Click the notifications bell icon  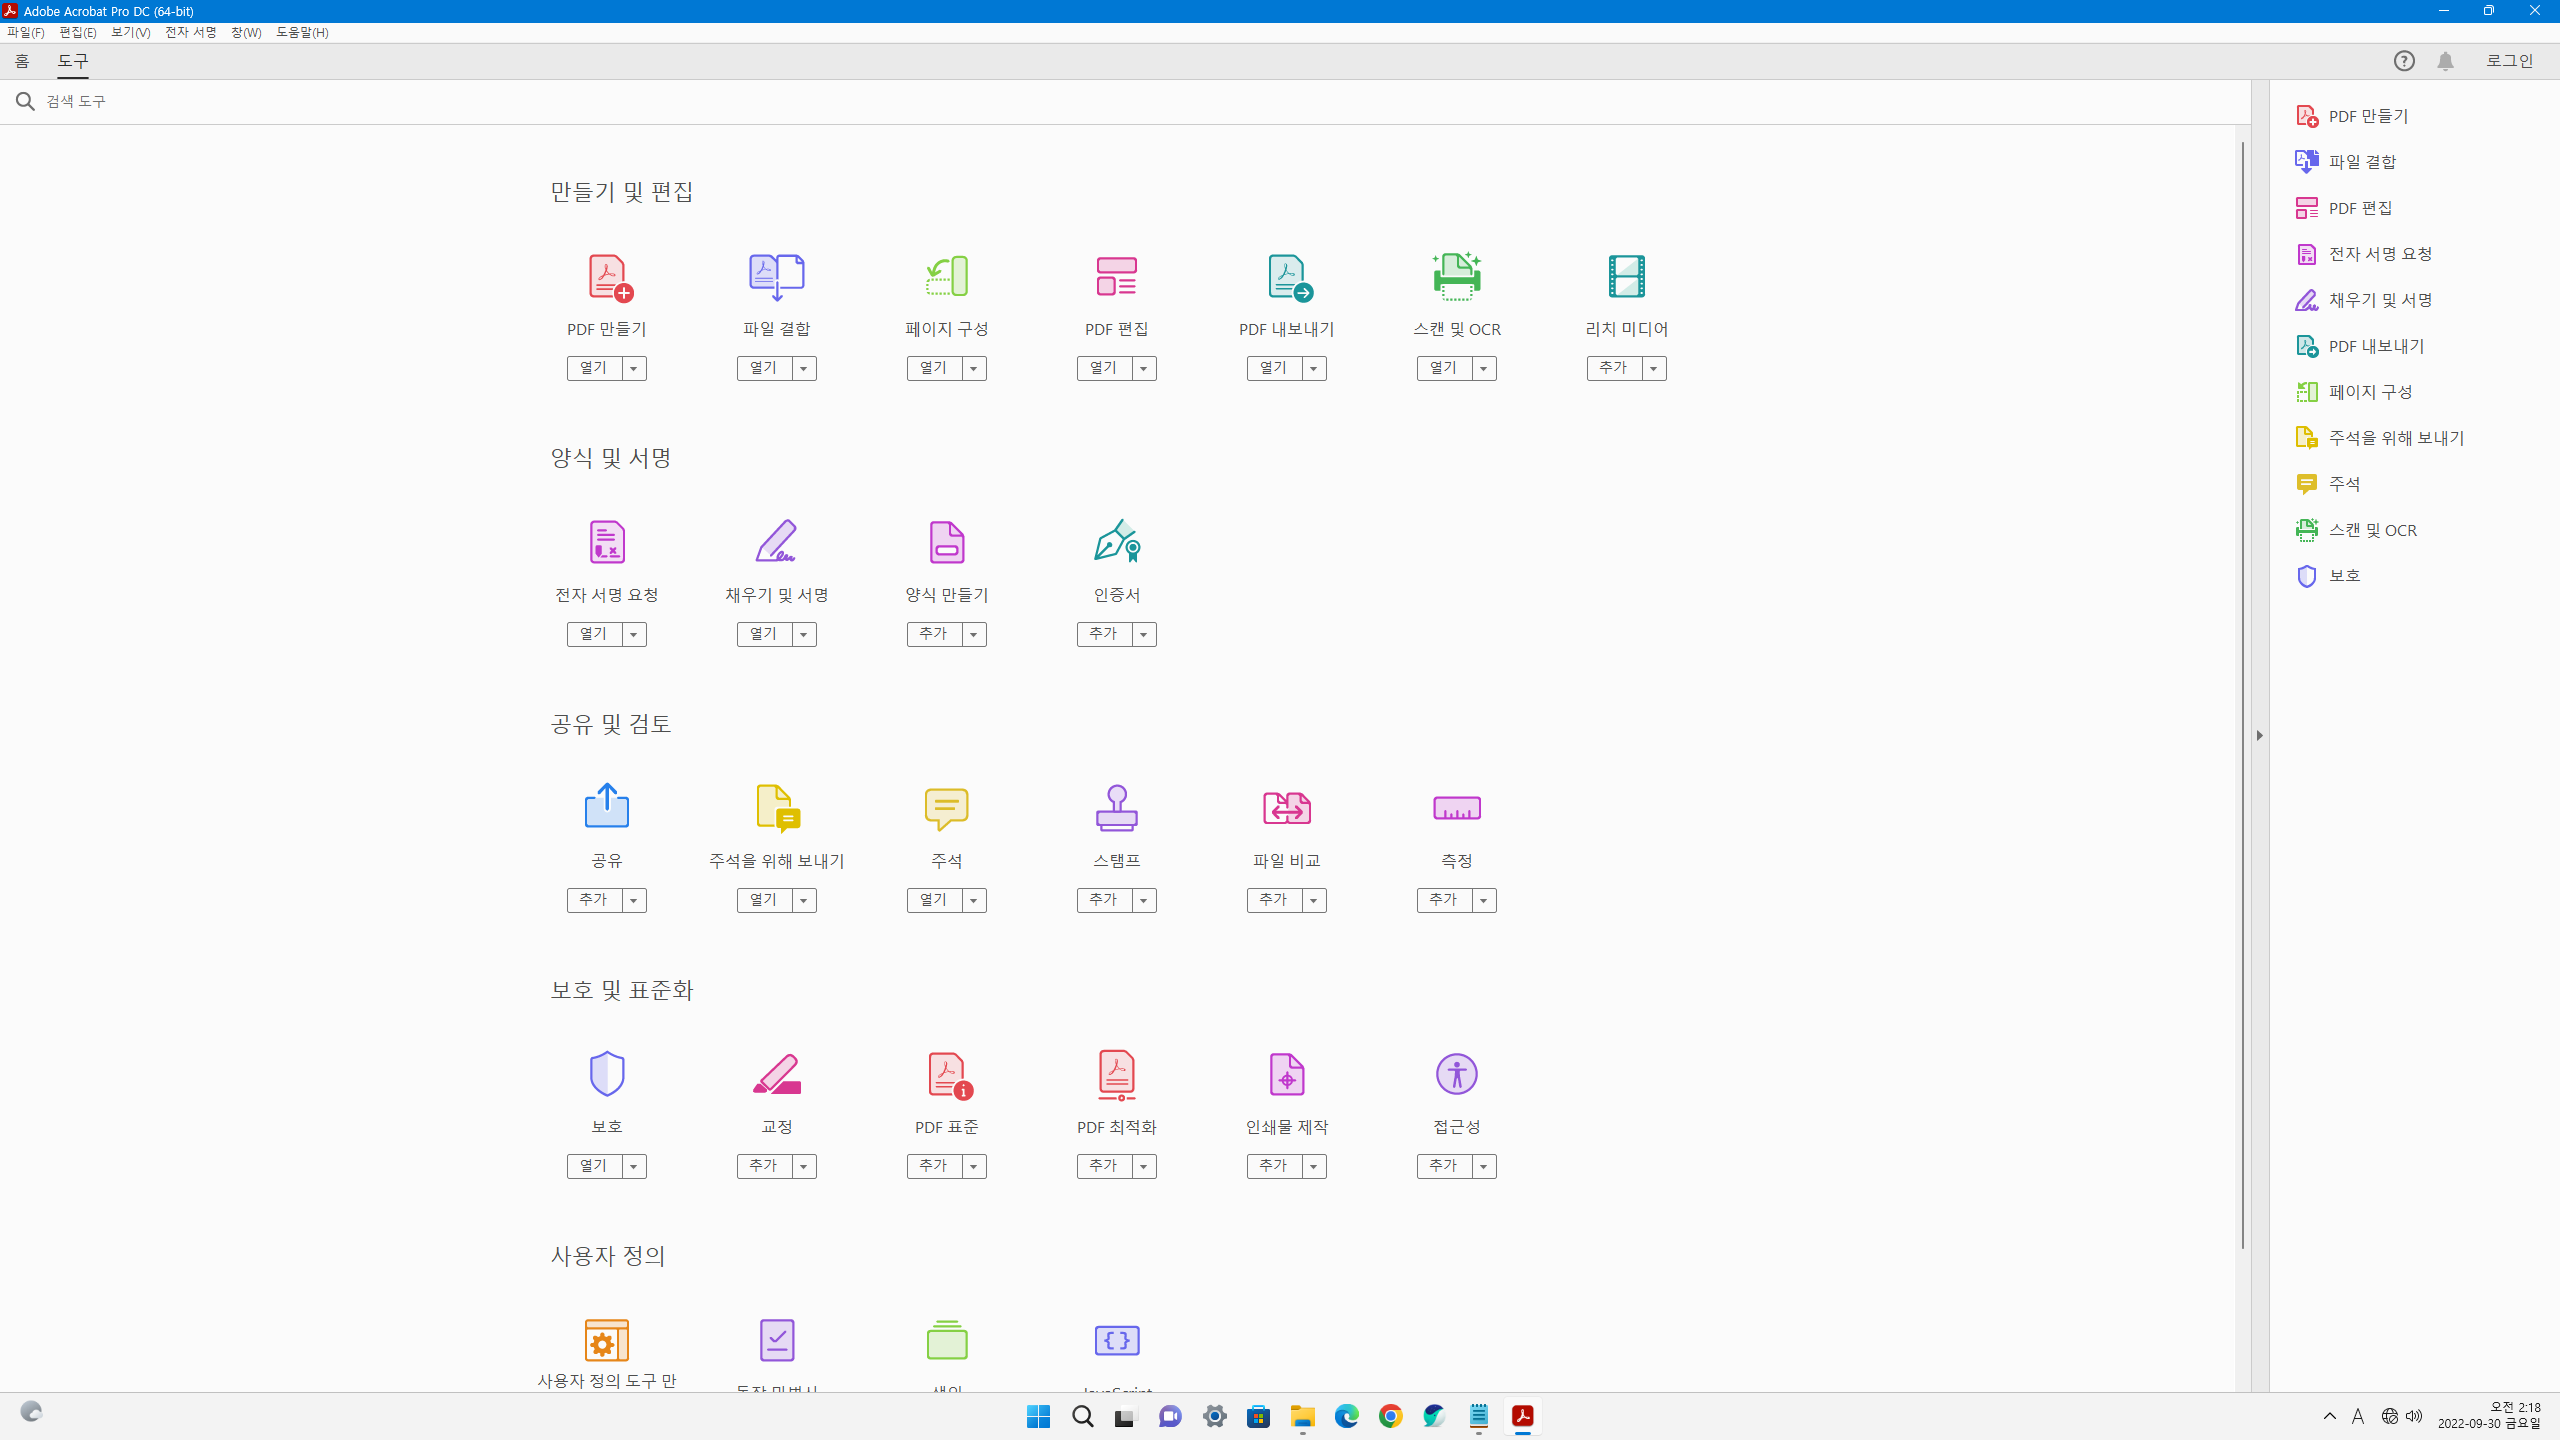tap(2445, 61)
